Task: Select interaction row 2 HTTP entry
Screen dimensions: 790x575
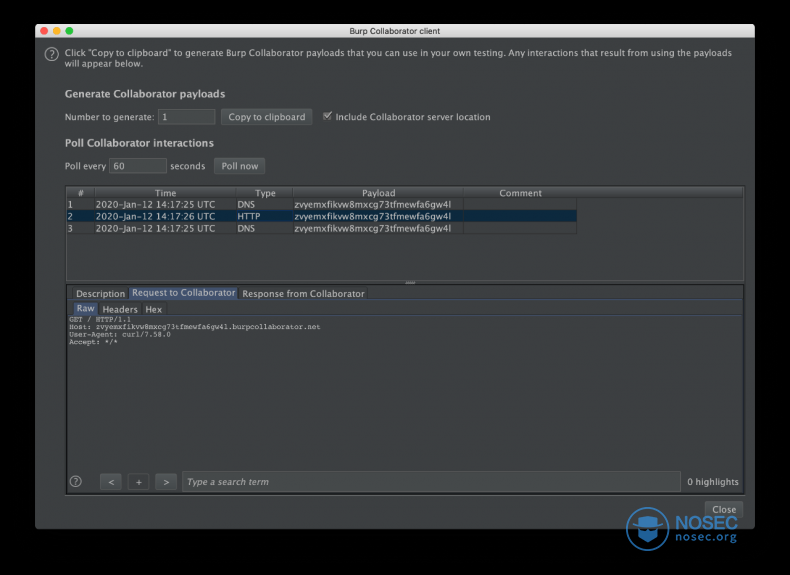Action: point(321,216)
